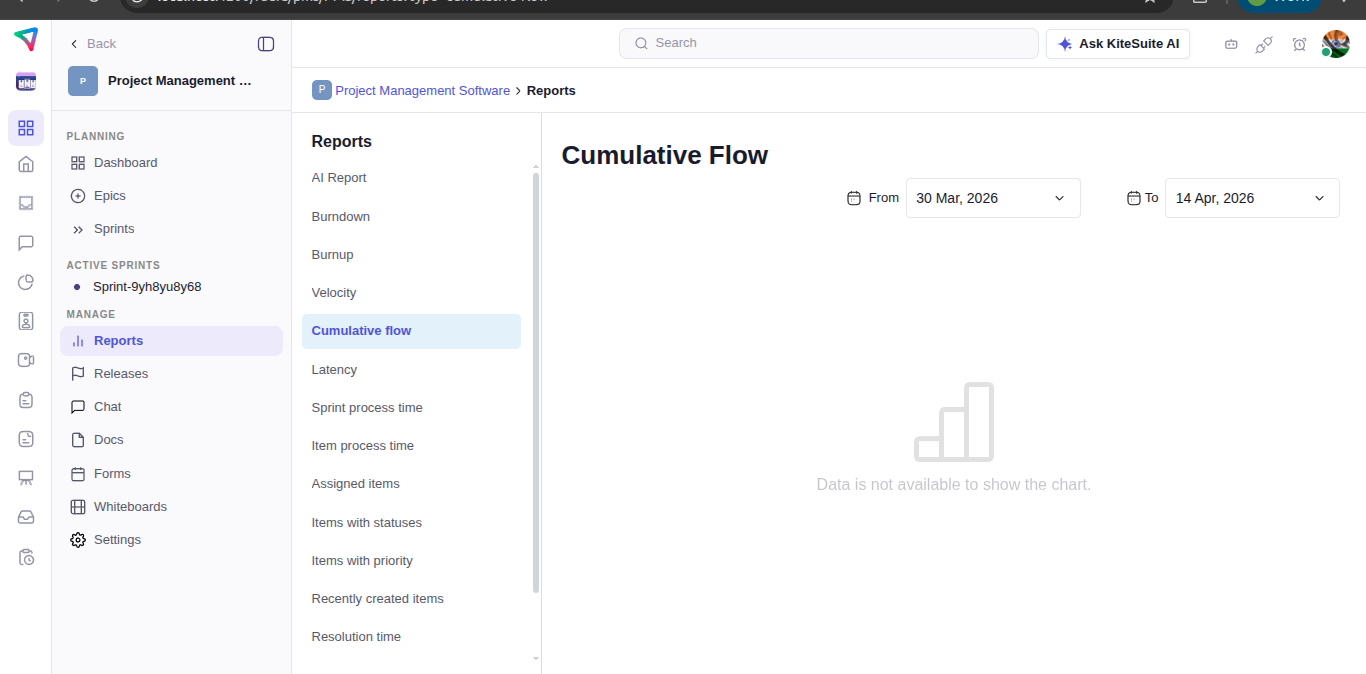The image size is (1366, 674).
Task: Select the AI Report report type
Action: click(411, 178)
